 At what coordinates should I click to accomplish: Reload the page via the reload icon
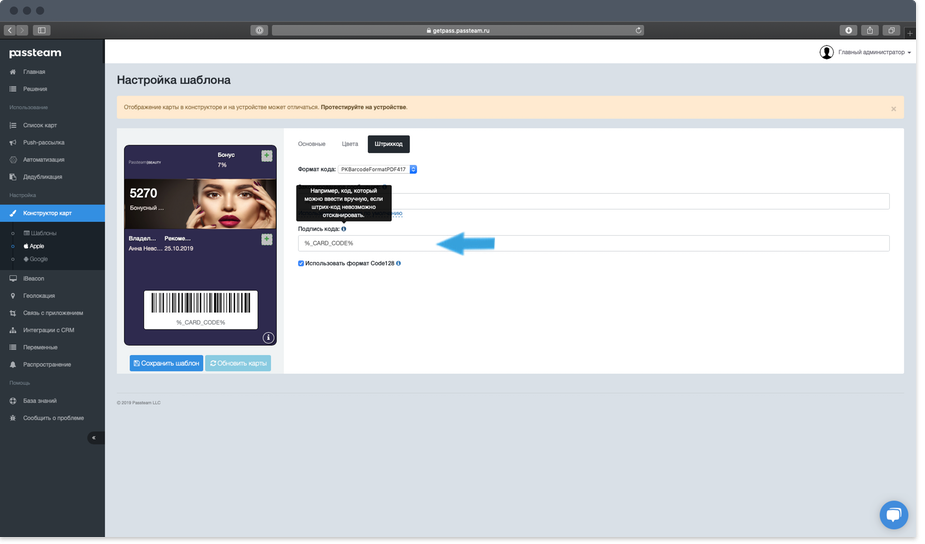pyautogui.click(x=638, y=31)
